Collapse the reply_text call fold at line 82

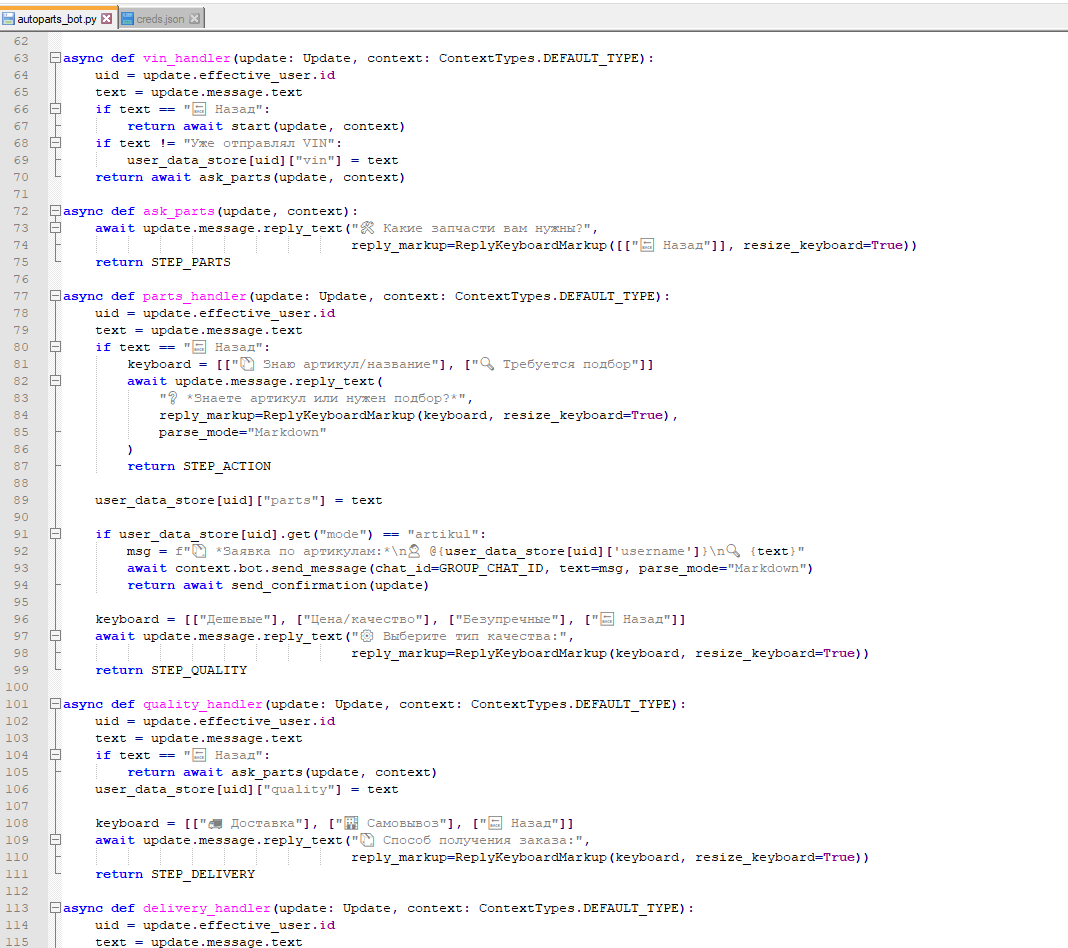click(x=55, y=381)
